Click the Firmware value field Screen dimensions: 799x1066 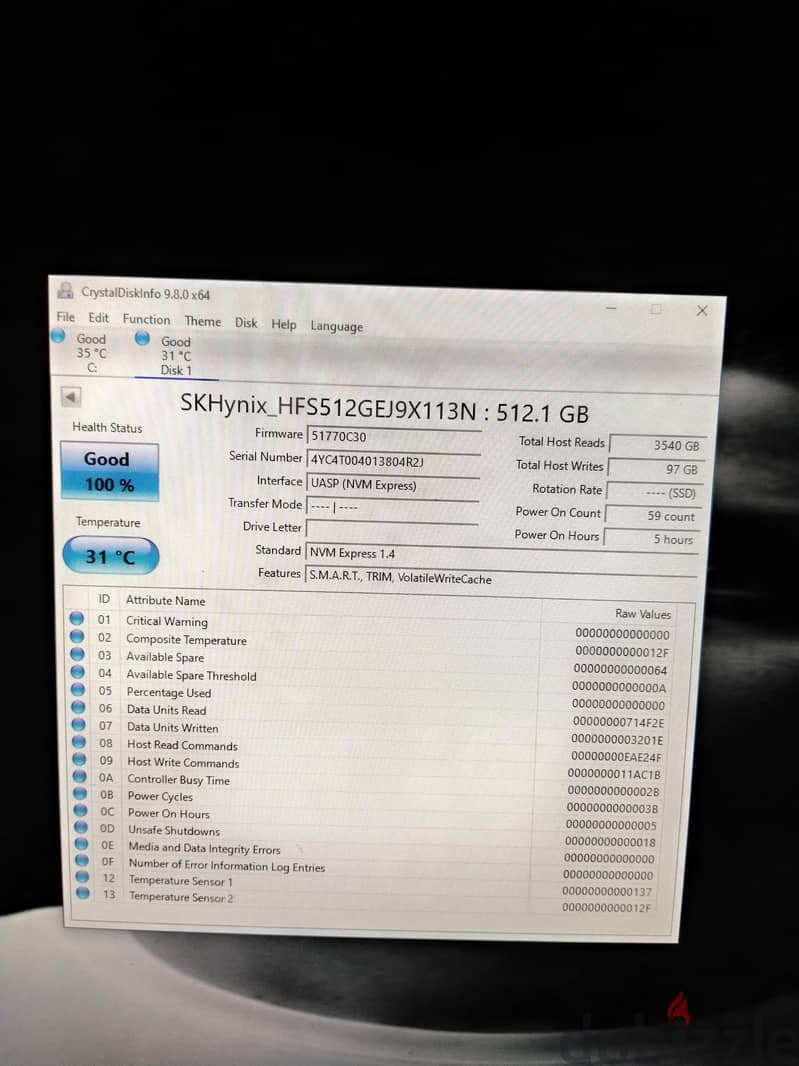click(x=394, y=437)
